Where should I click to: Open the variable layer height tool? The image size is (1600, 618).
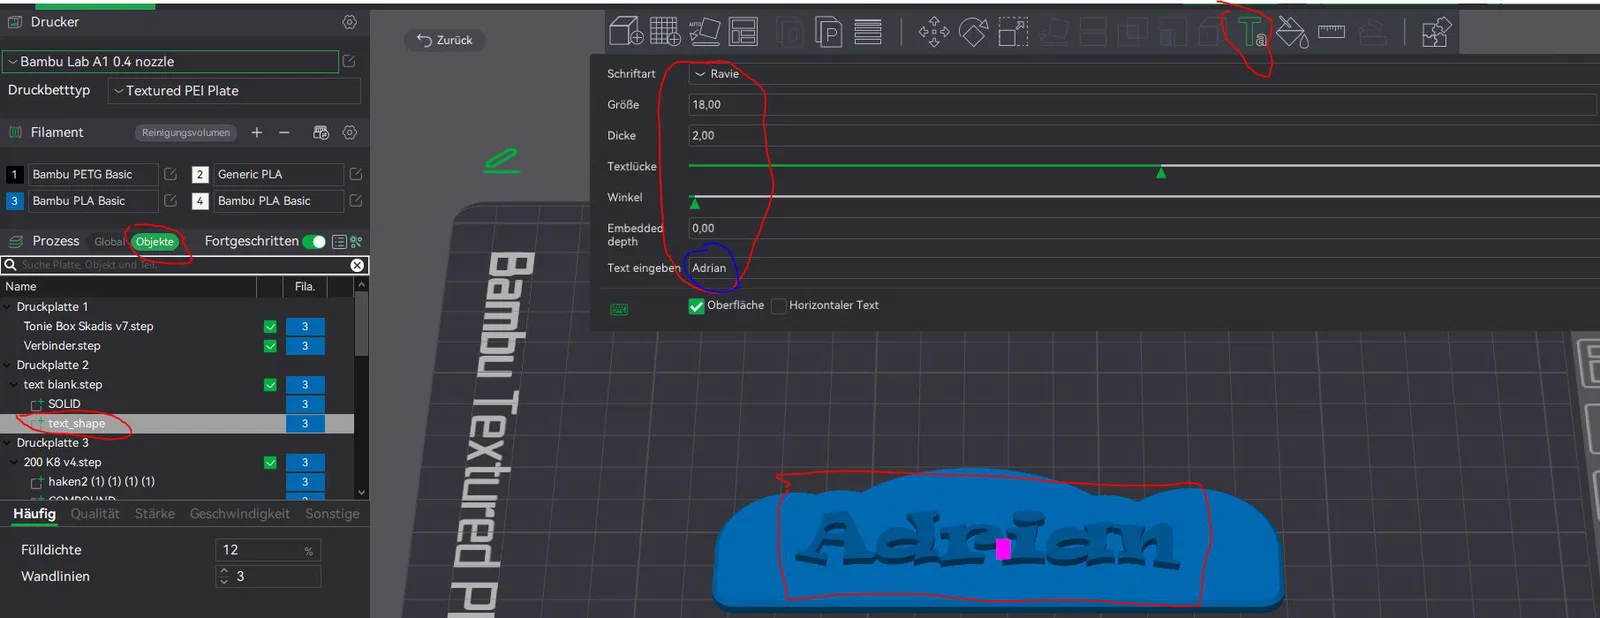click(868, 32)
